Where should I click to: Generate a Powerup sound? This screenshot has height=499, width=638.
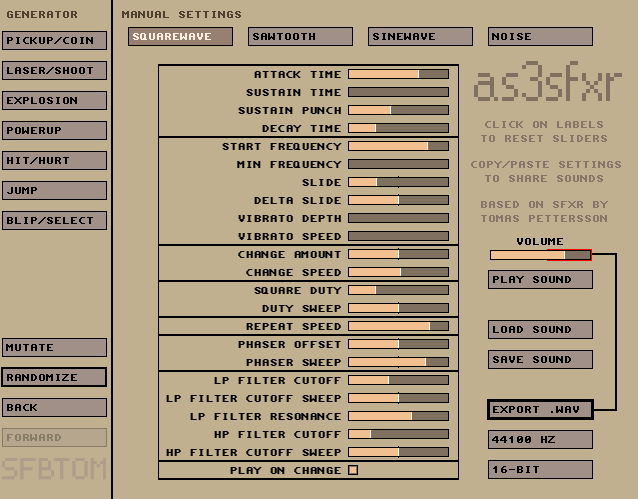coord(55,131)
